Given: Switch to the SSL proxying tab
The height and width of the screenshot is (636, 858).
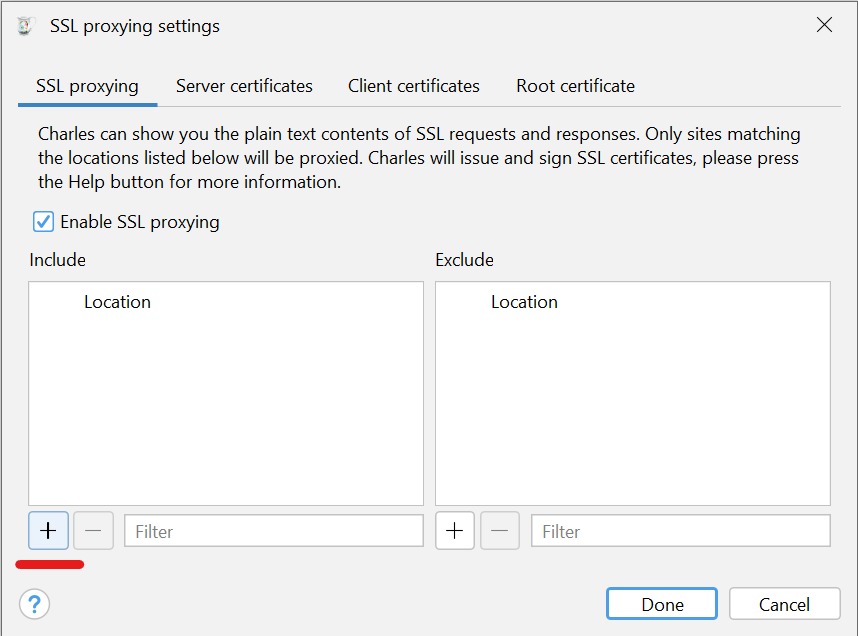Looking at the screenshot, I should coord(87,86).
